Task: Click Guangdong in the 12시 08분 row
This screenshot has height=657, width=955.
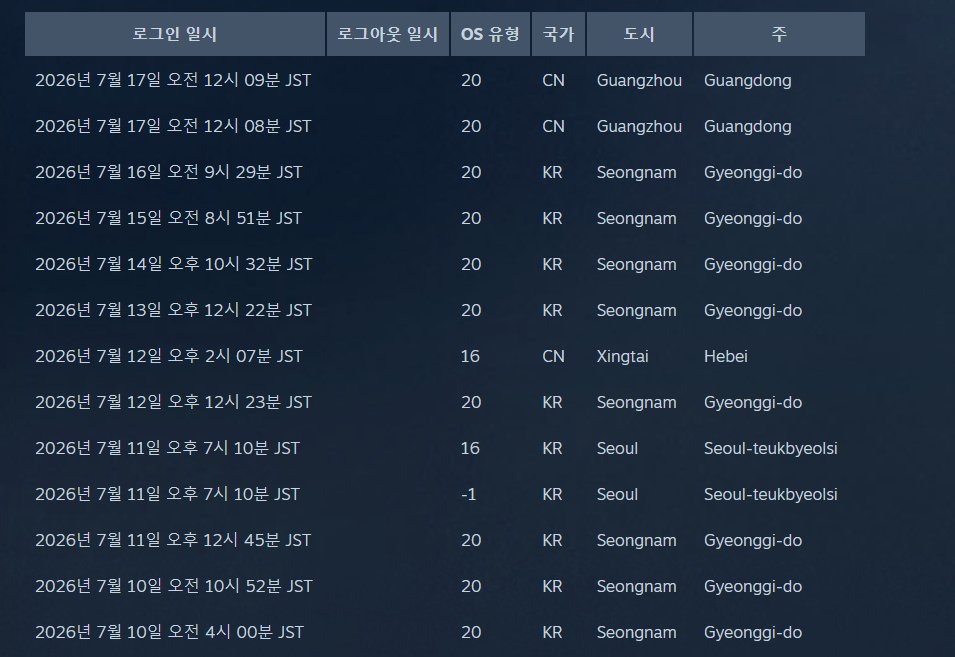Action: 747,127
